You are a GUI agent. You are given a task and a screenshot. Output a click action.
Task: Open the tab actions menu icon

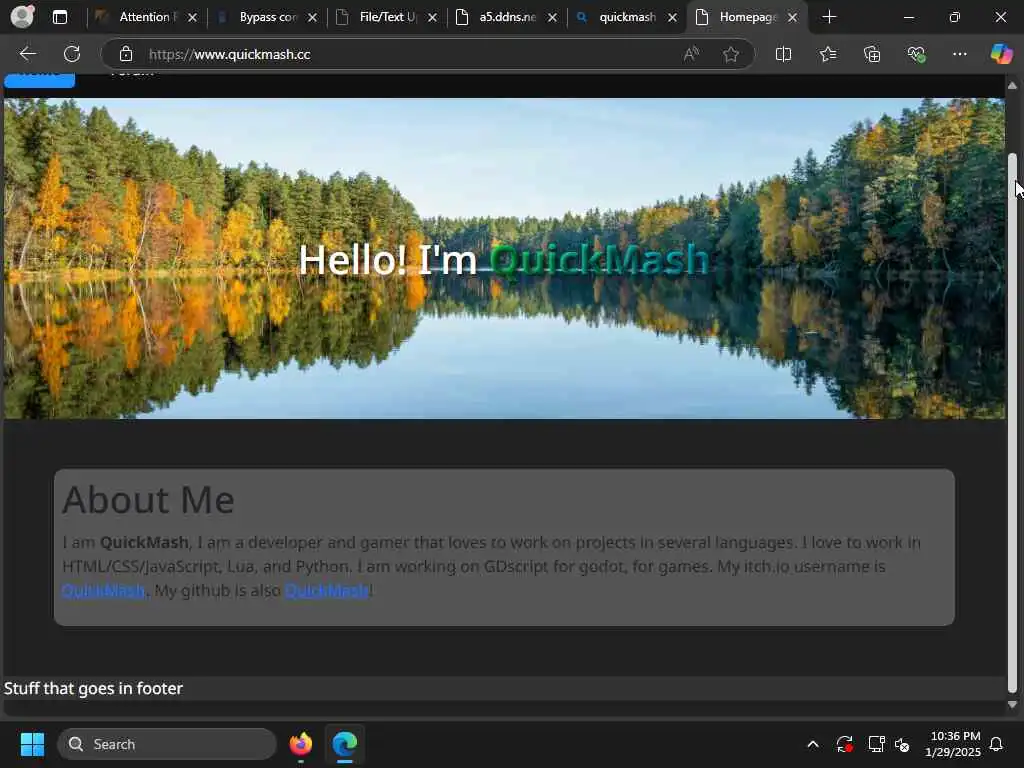coord(59,18)
